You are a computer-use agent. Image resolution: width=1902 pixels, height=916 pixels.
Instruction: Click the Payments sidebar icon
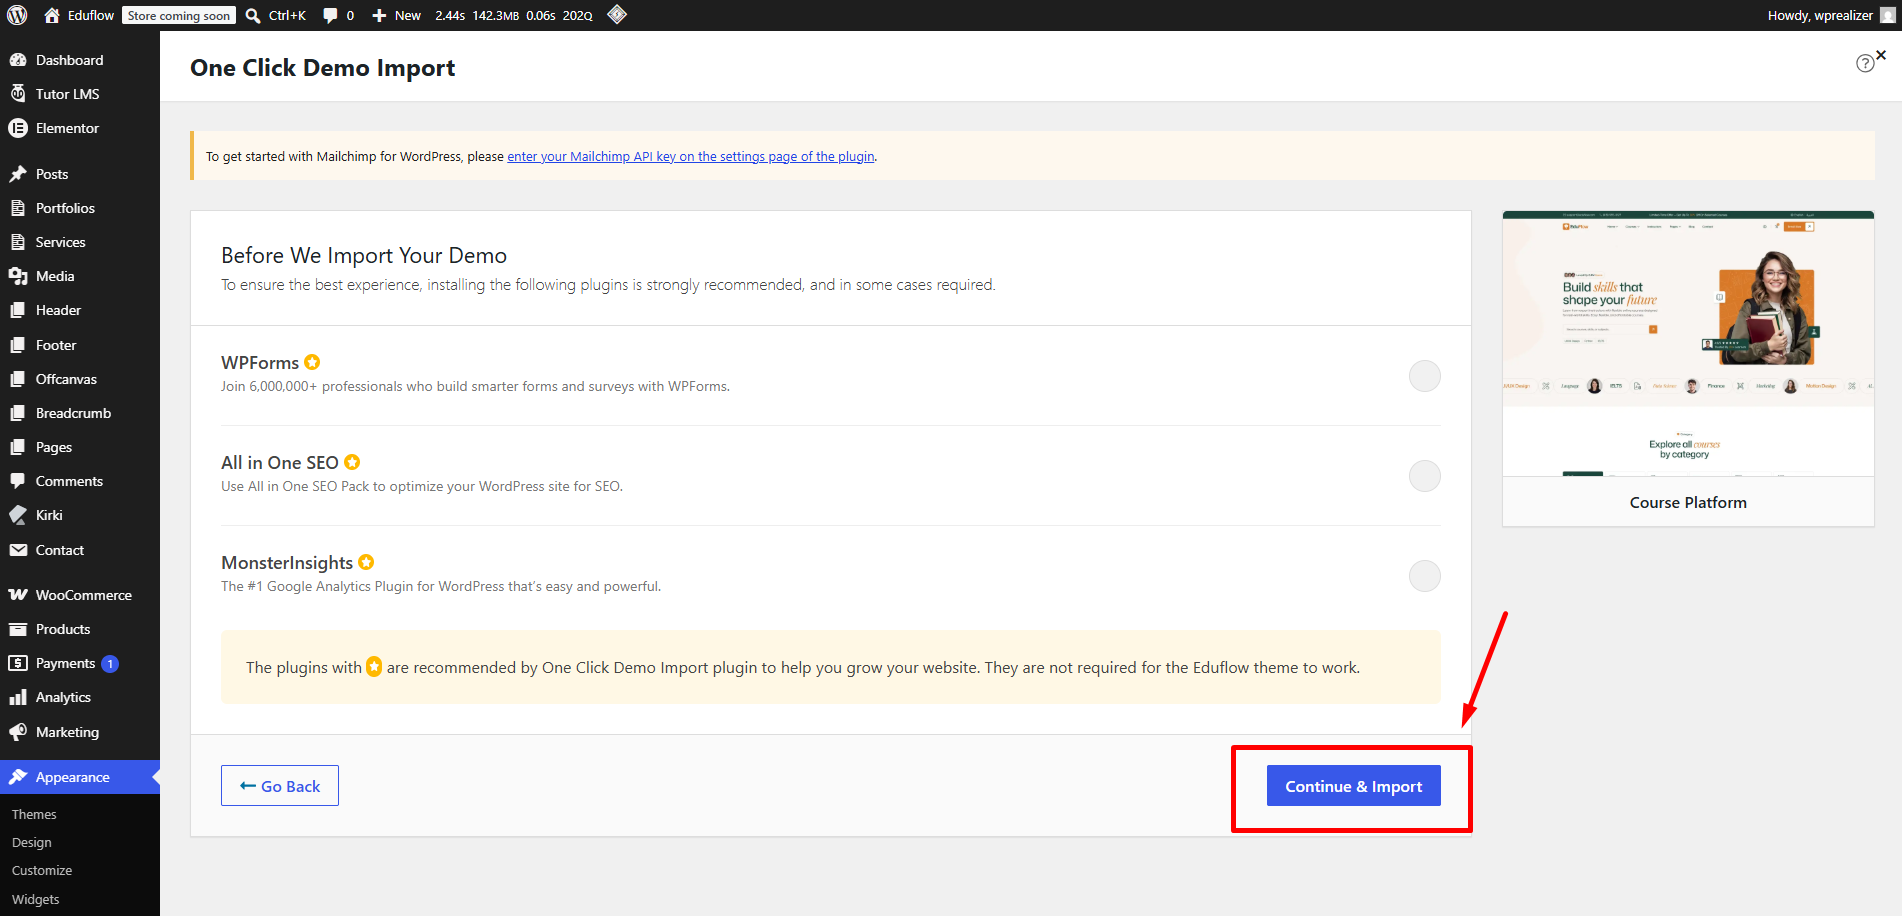(x=18, y=663)
